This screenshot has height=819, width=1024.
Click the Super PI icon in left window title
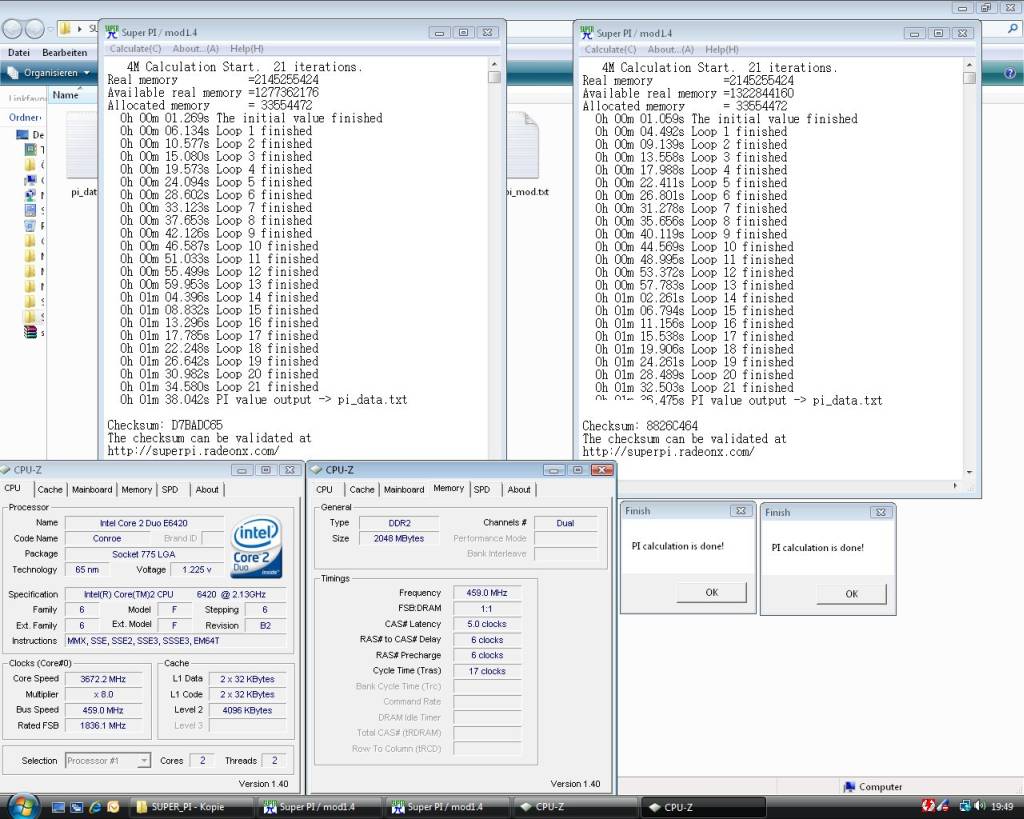[x=111, y=31]
